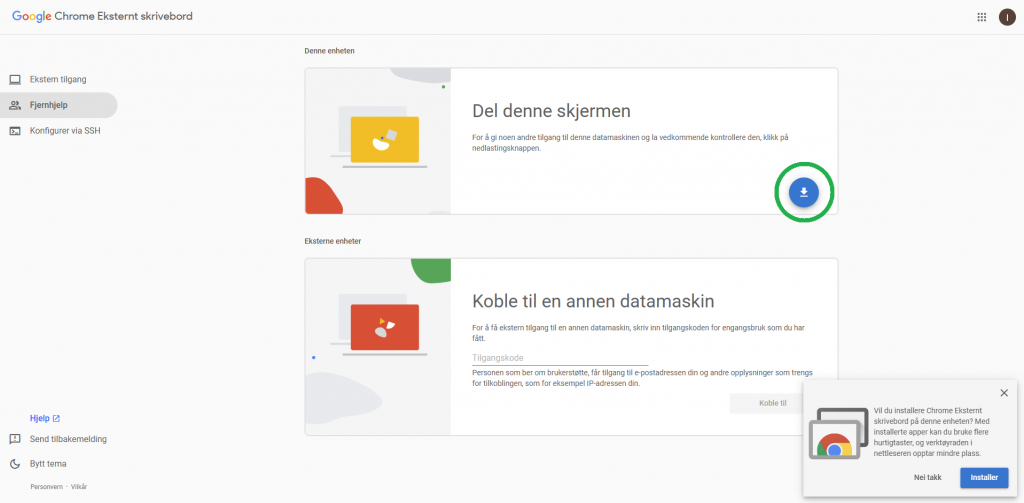Click the blue download button
The image size is (1024, 503).
click(x=804, y=192)
